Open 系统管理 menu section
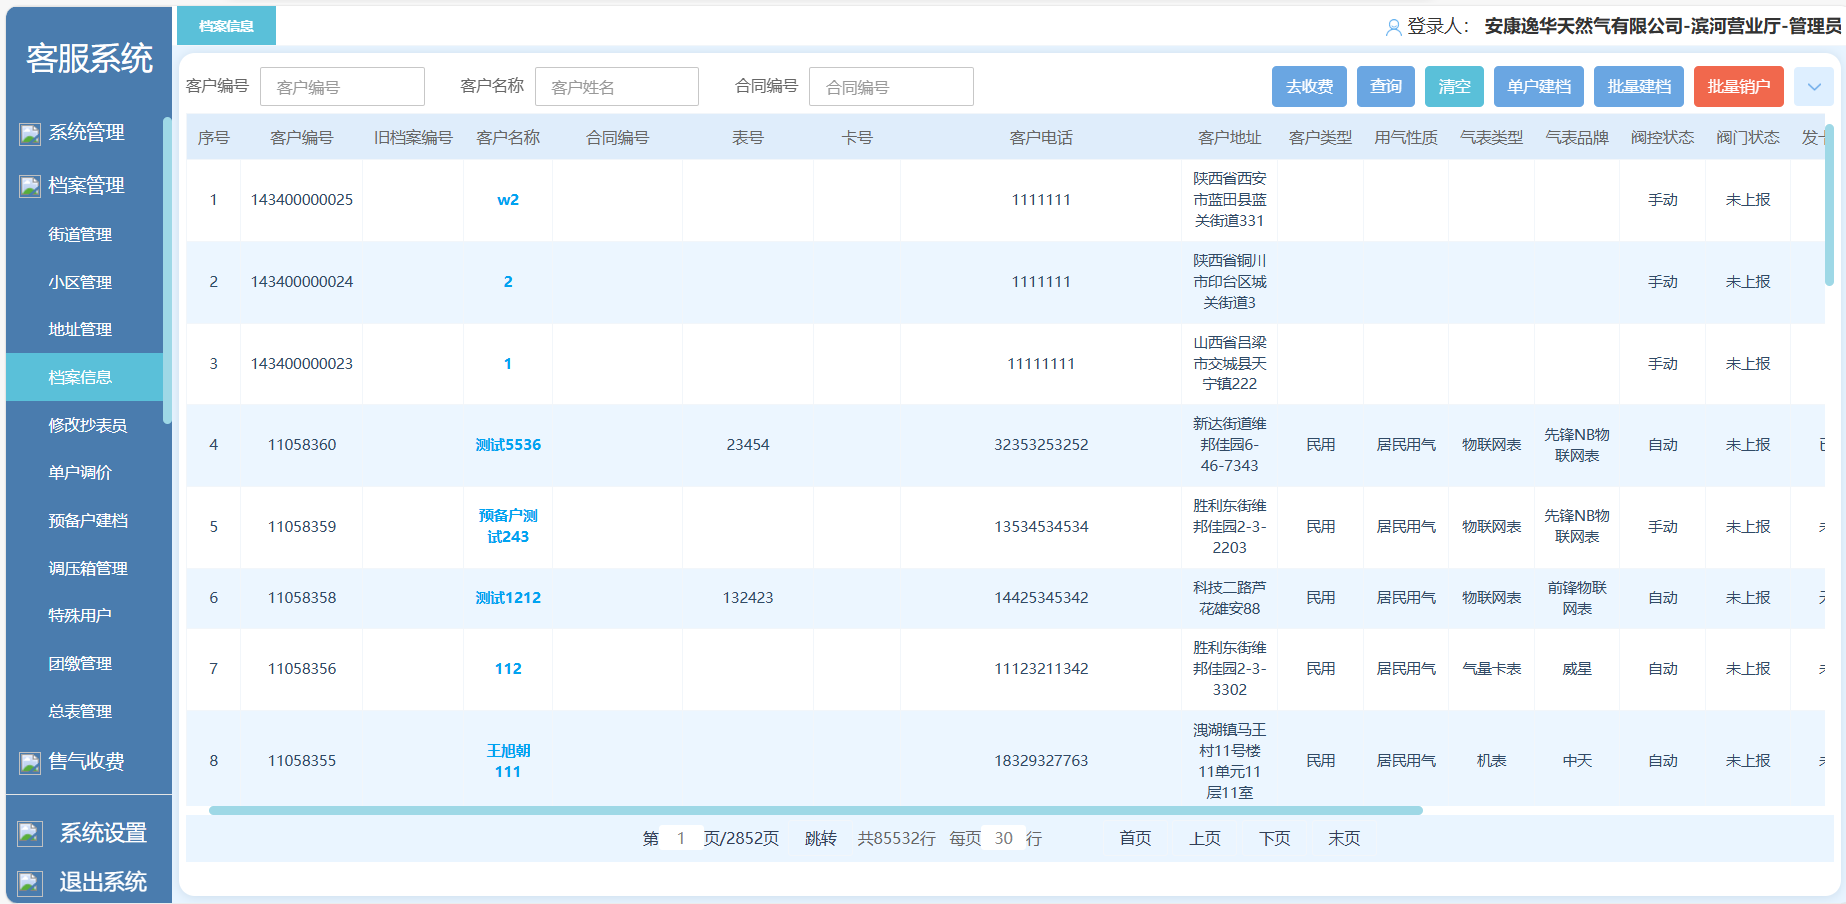Image resolution: width=1846 pixels, height=904 pixels. pos(86,132)
